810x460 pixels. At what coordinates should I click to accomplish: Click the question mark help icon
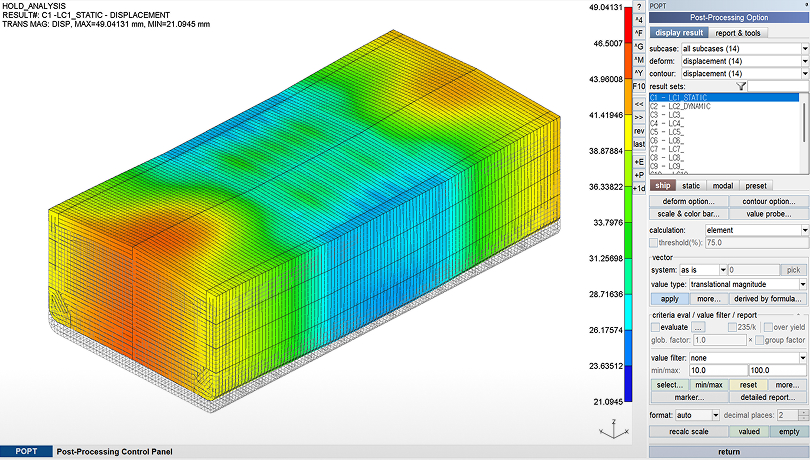(x=639, y=6)
